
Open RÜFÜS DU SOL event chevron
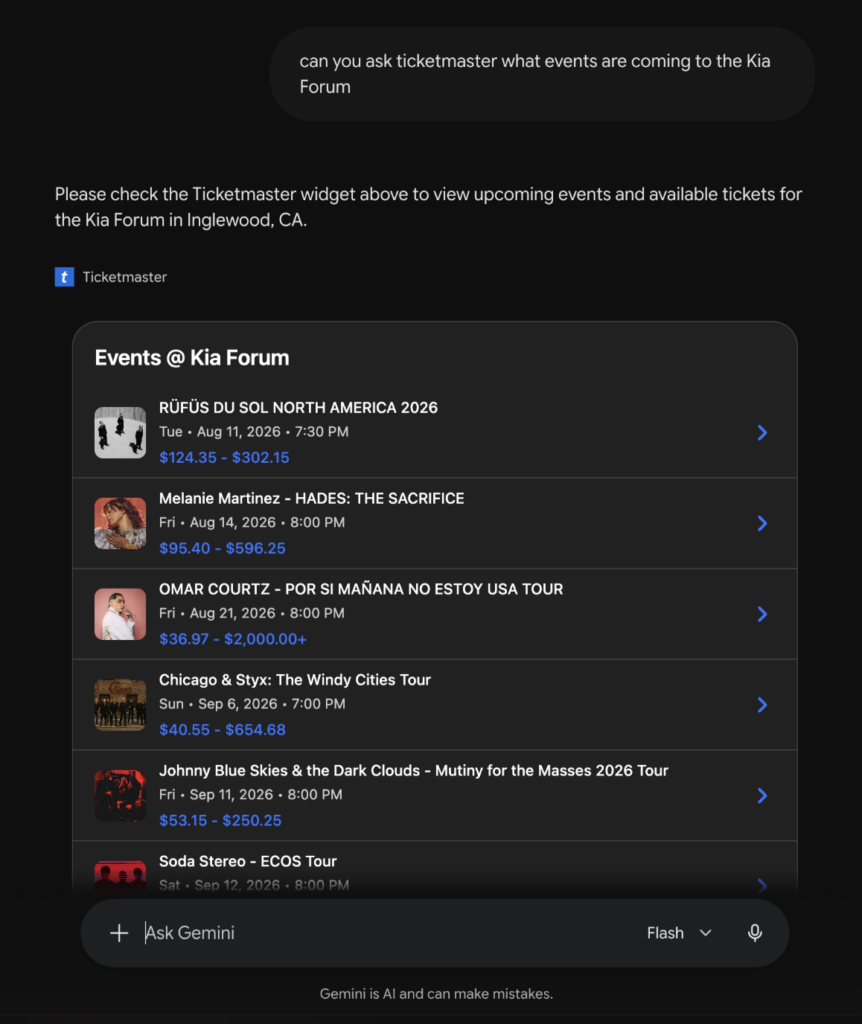pyautogui.click(x=762, y=432)
